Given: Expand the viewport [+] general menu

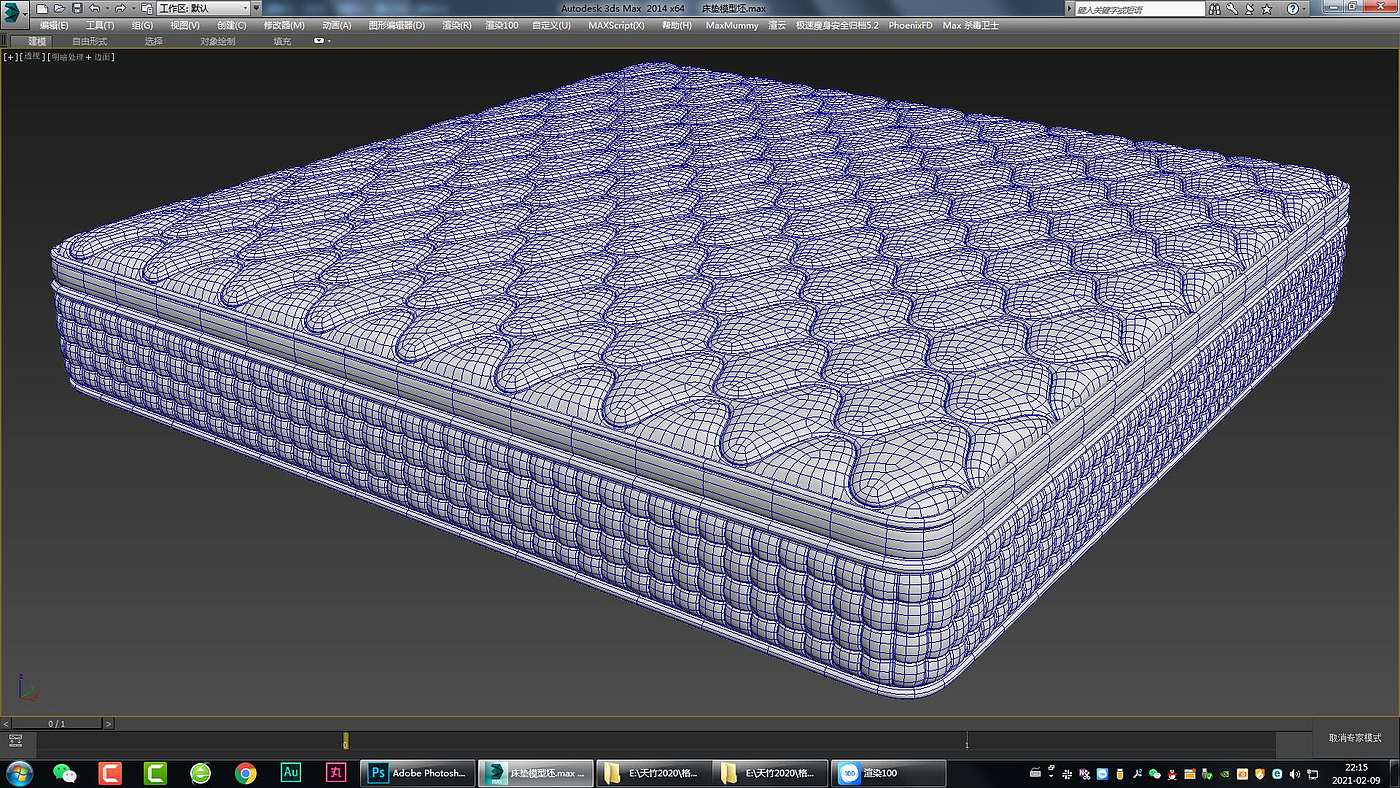Looking at the screenshot, I should tap(11, 57).
